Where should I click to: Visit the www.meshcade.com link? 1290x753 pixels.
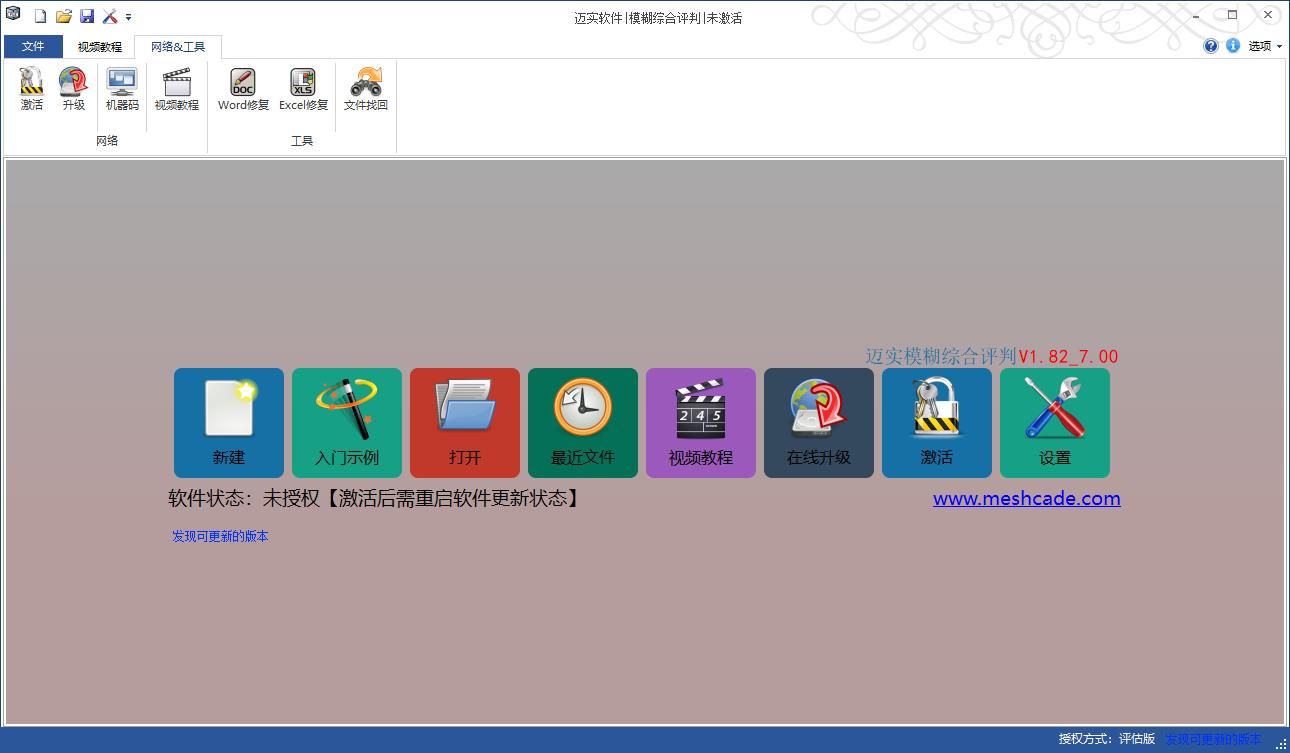click(1027, 498)
